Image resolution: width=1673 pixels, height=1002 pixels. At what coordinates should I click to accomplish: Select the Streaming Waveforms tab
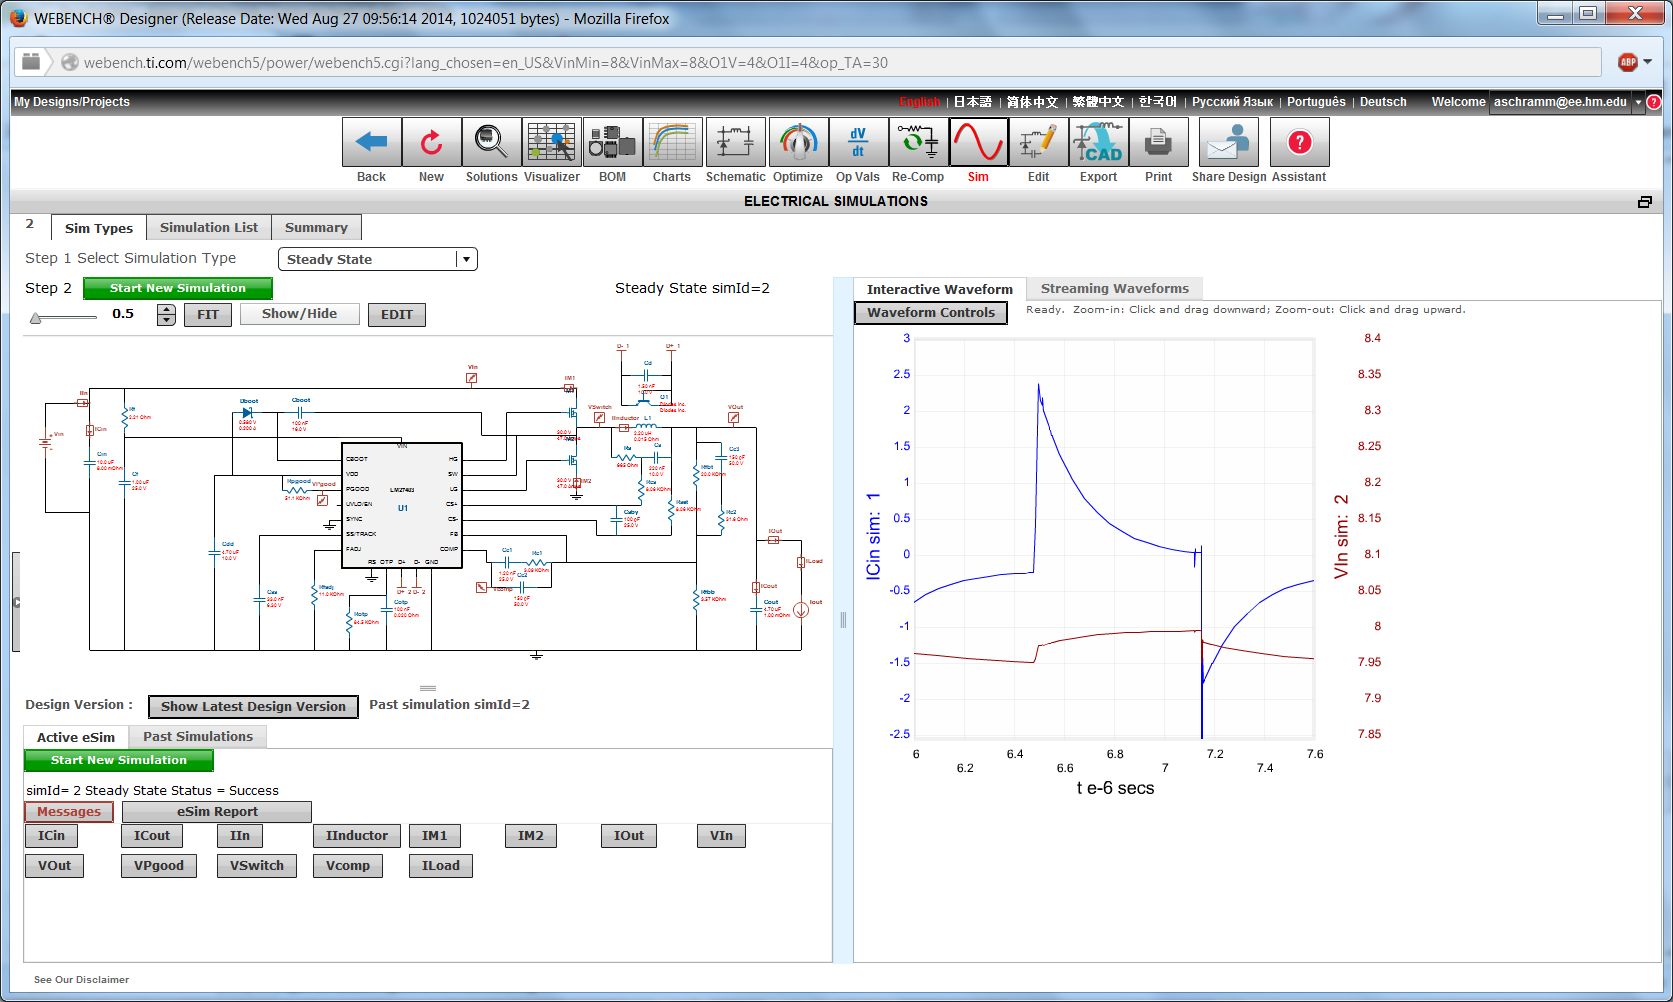click(x=1115, y=288)
